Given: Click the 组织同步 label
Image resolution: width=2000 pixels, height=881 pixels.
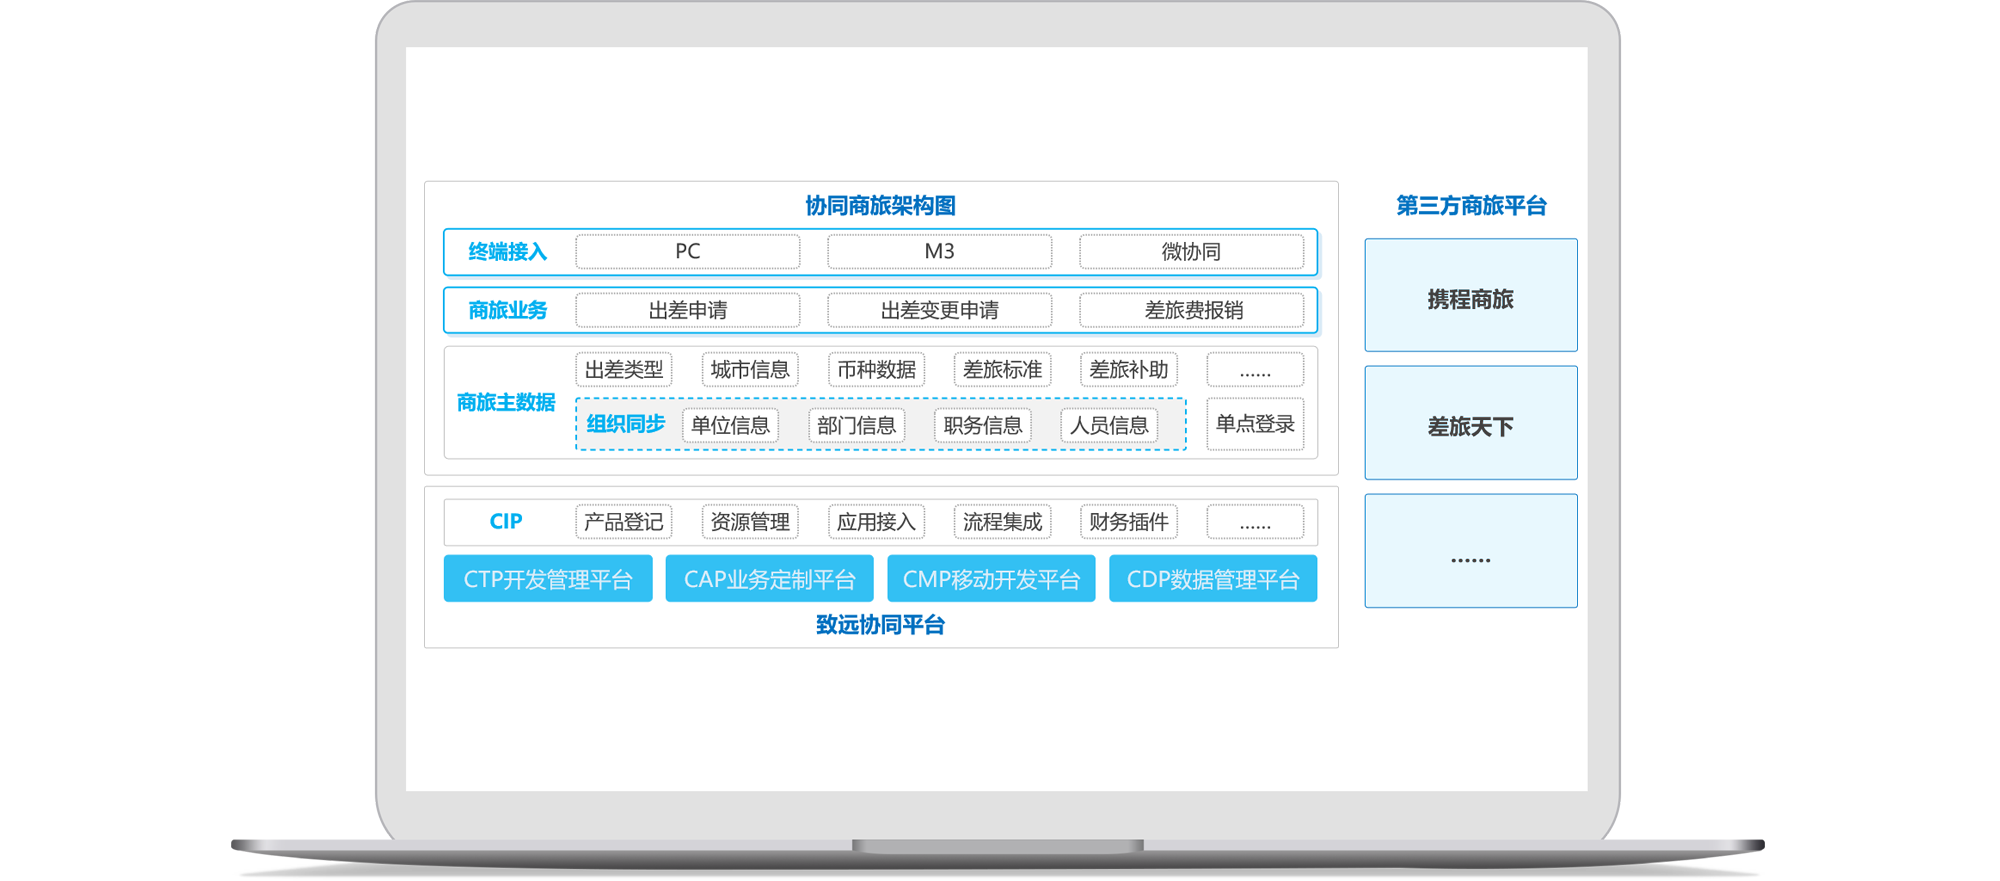Looking at the screenshot, I should (x=626, y=424).
